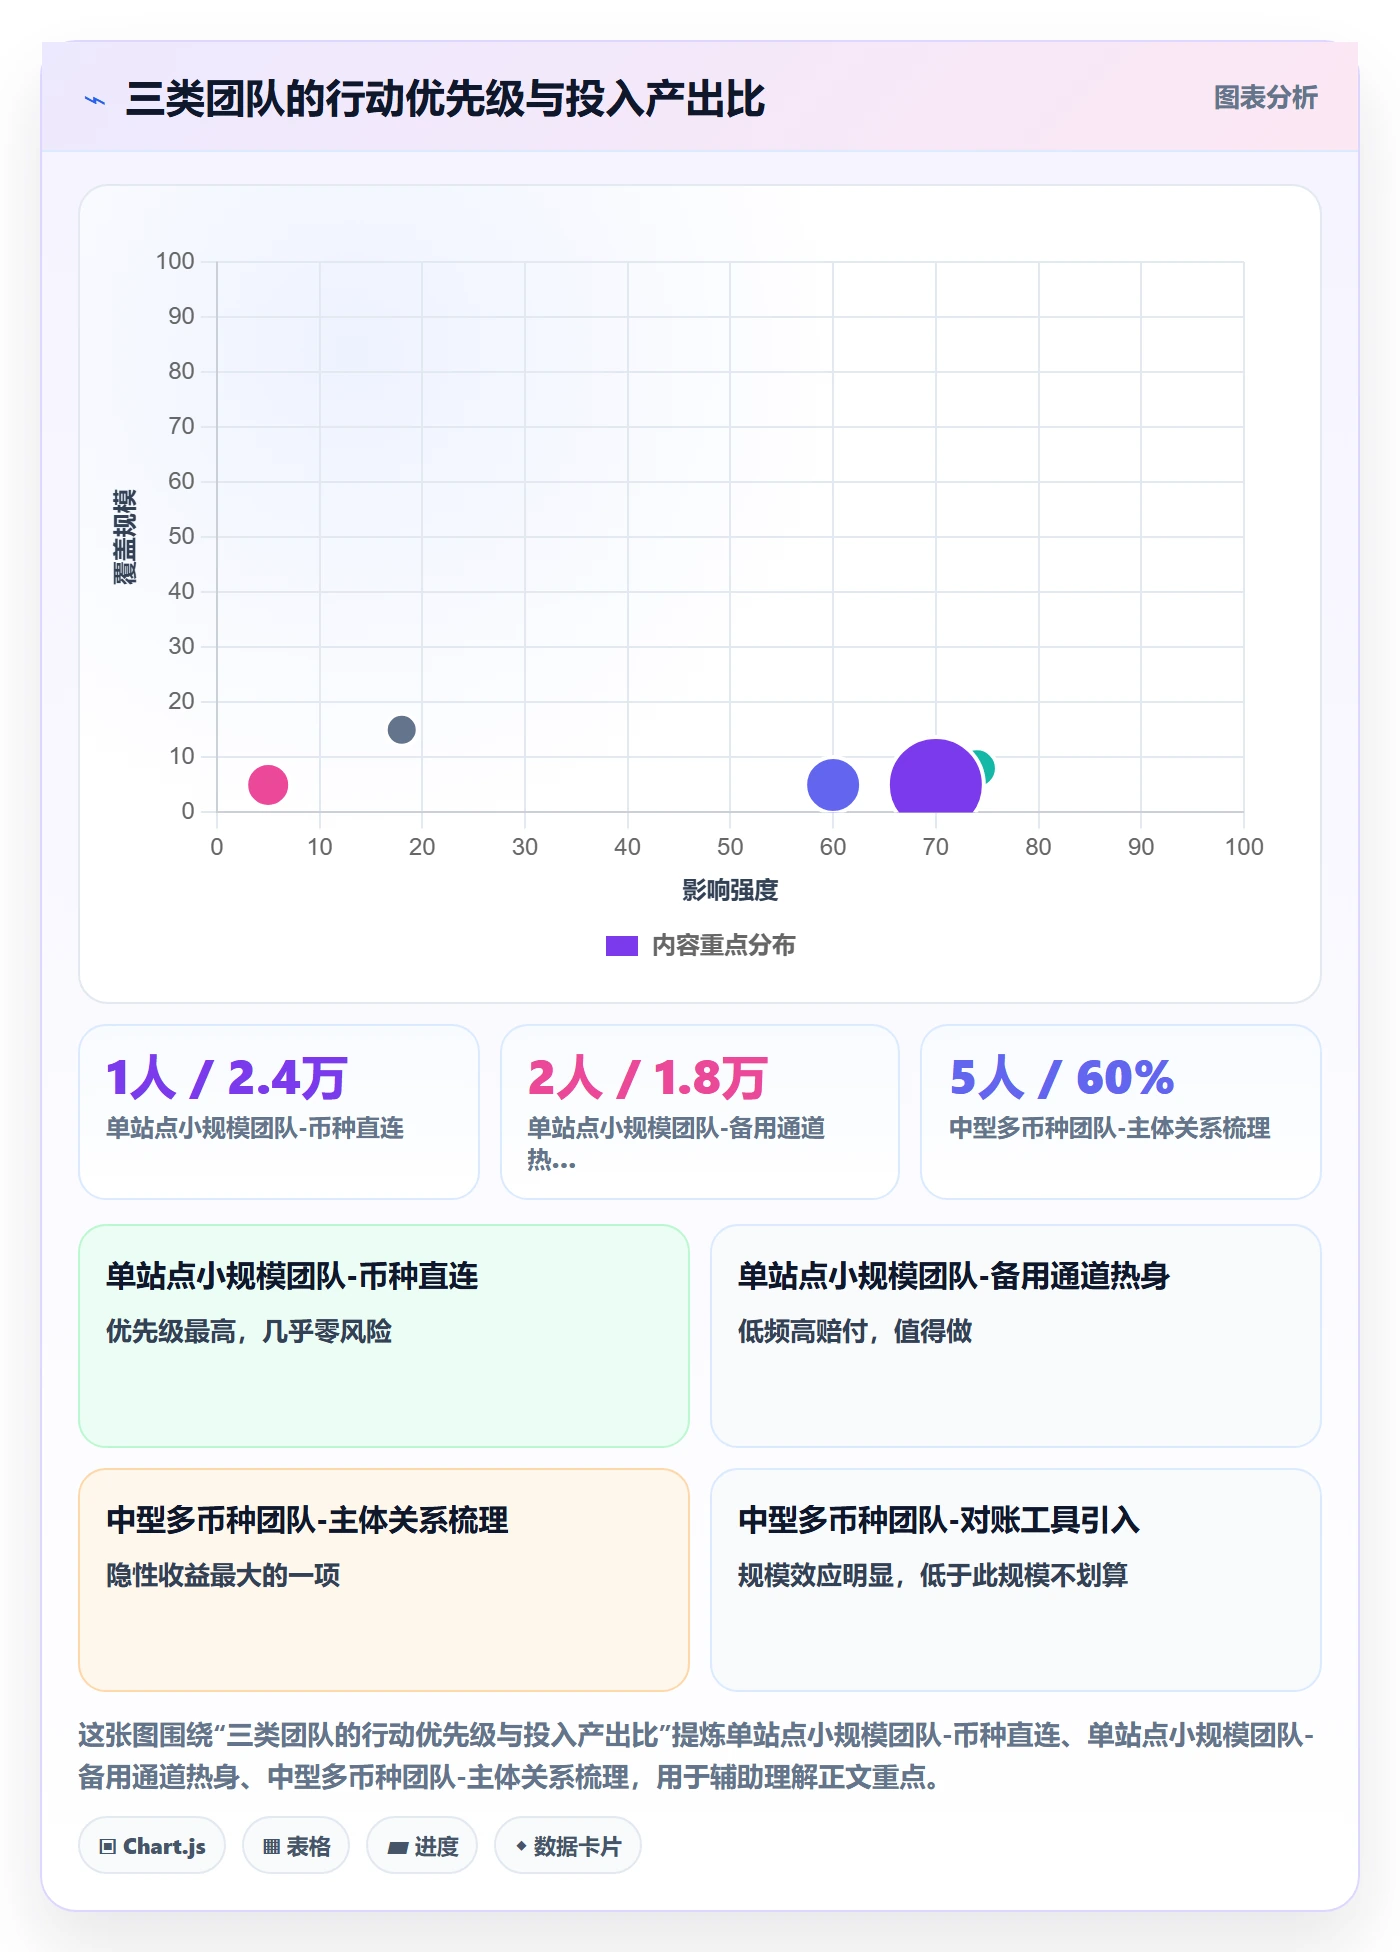Click the 单站点小规模团队-备用通道热身 card
This screenshot has width=1400, height=1952.
coord(1016,1335)
